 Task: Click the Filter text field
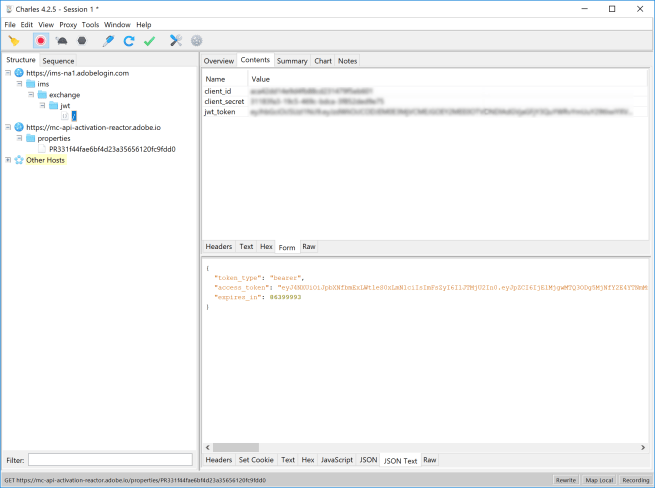[110, 460]
